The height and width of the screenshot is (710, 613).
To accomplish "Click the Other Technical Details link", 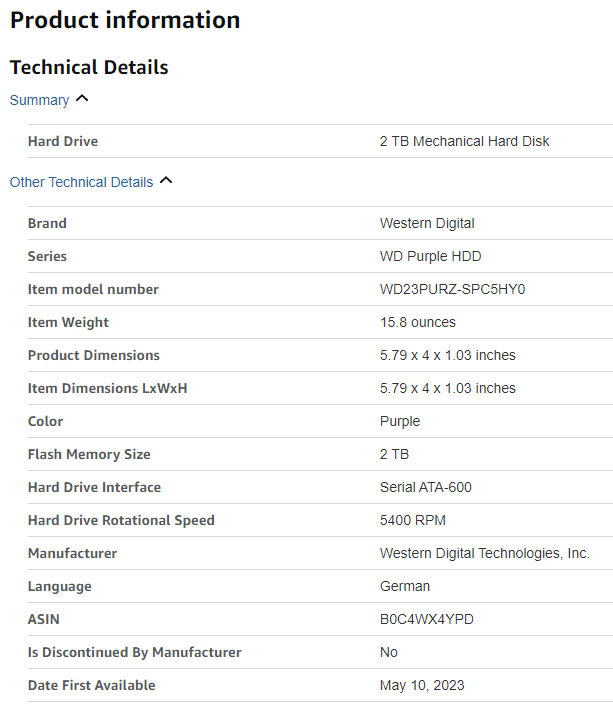I will (81, 182).
